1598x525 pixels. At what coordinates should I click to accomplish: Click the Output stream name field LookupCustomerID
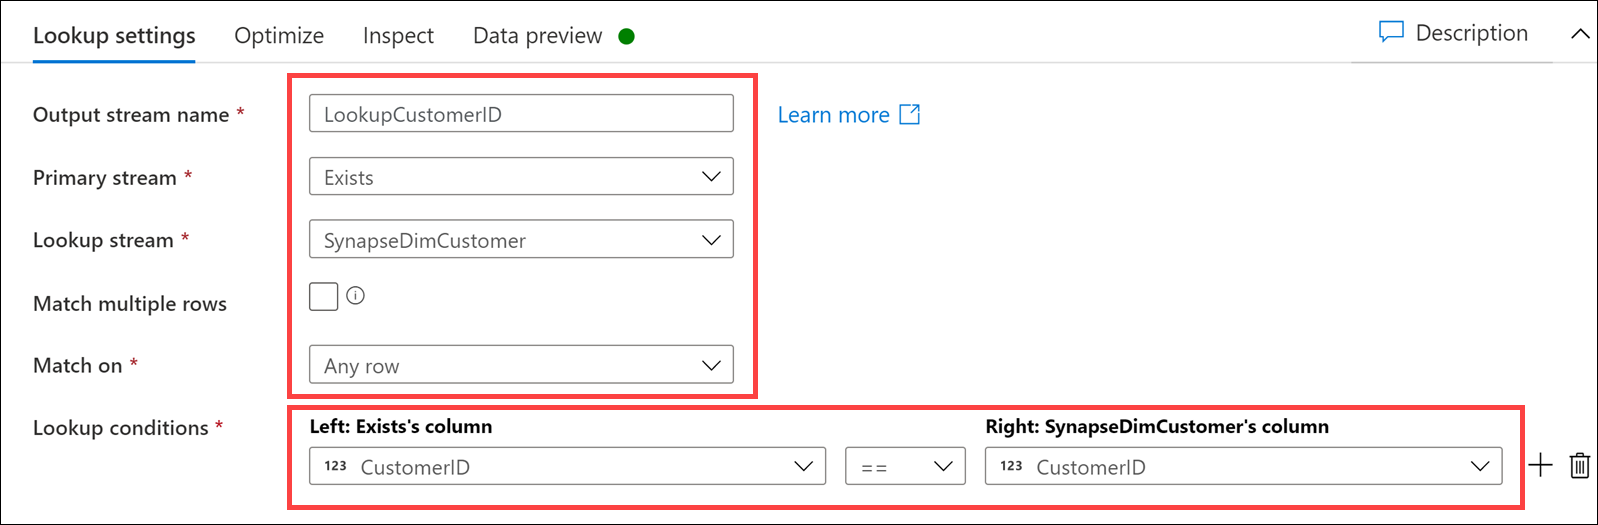click(521, 114)
